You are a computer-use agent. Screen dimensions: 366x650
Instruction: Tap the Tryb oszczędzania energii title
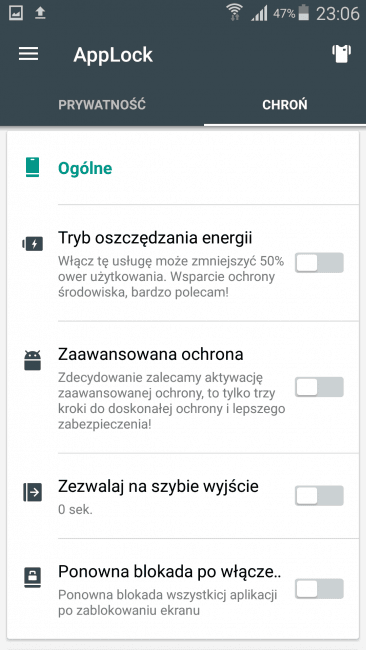[155, 238]
